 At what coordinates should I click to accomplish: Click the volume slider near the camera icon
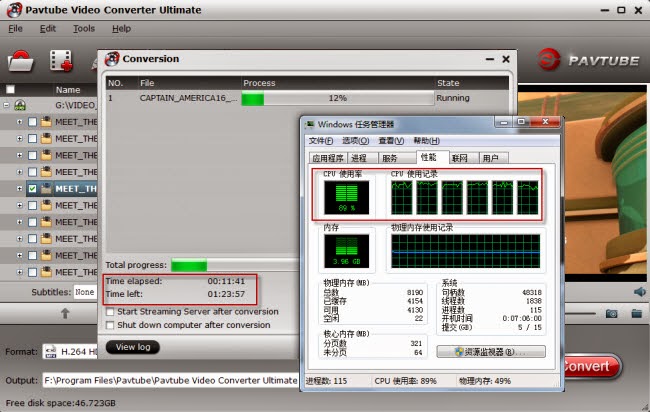click(x=578, y=313)
